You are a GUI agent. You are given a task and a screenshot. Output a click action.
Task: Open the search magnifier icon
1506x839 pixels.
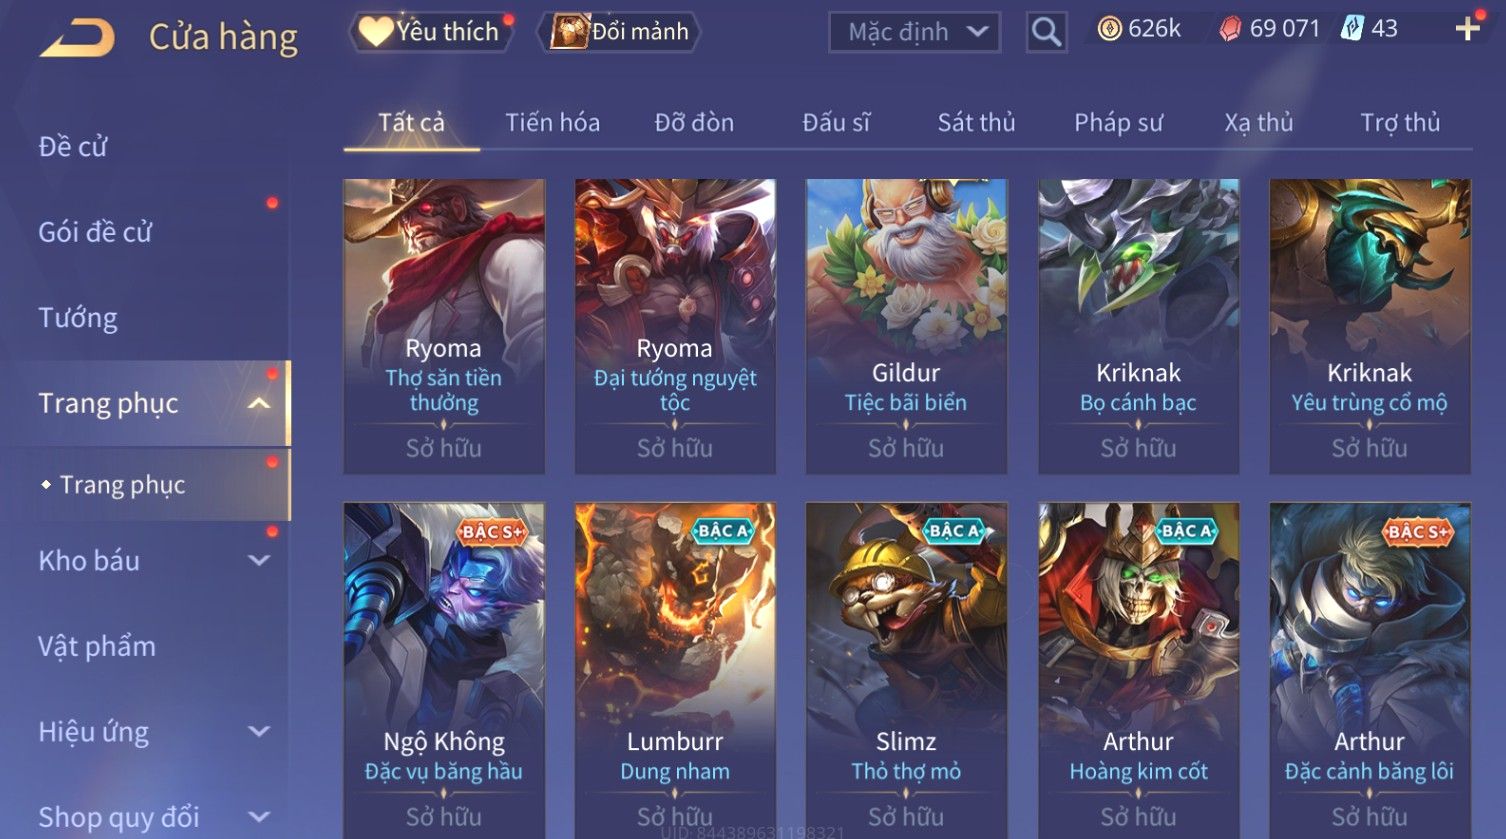[1046, 32]
